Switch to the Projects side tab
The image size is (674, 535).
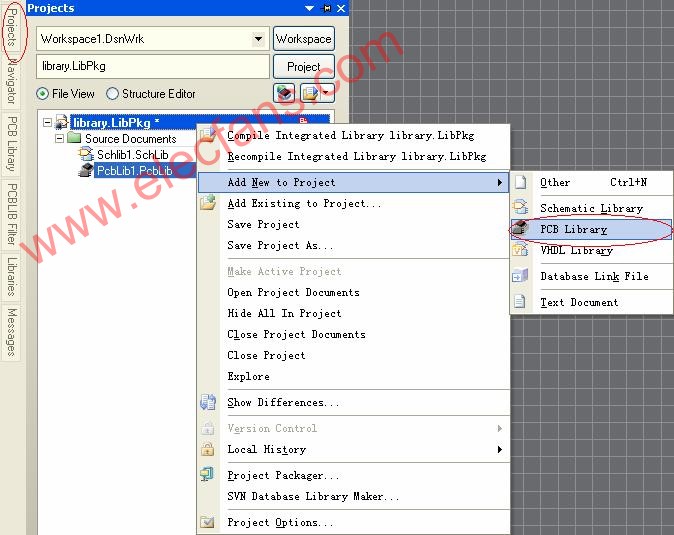click(x=12, y=28)
